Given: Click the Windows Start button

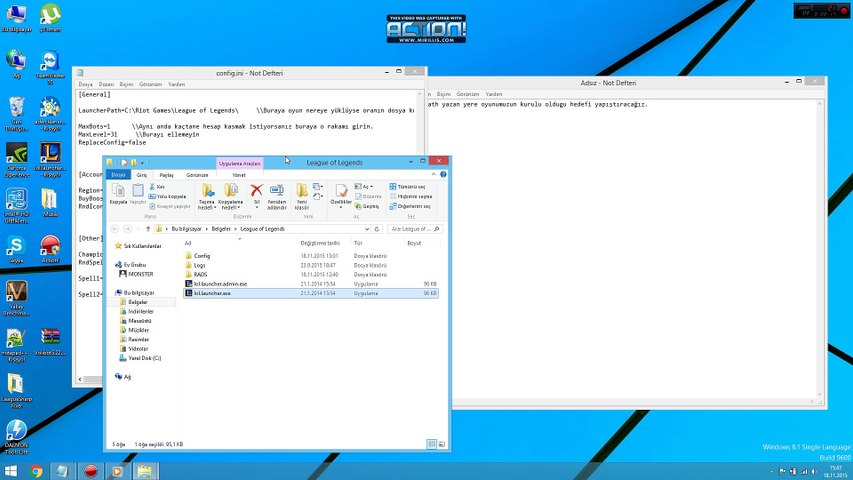Looking at the screenshot, I should tap(10, 471).
